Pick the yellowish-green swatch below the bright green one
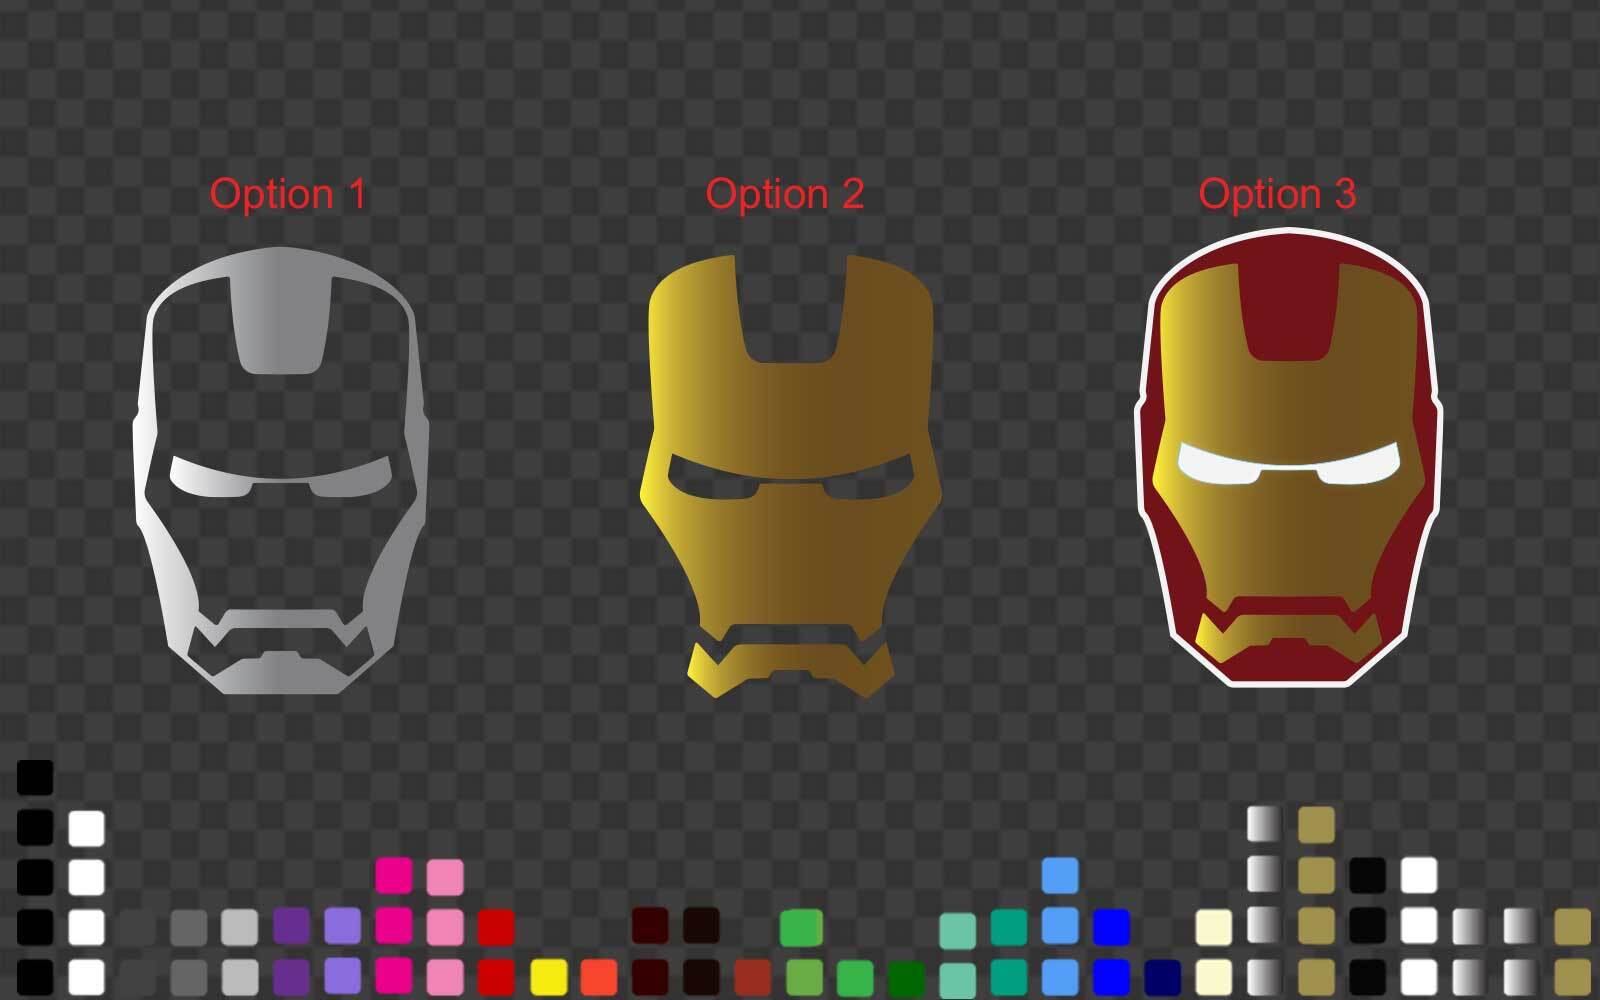The image size is (1600, 1000). coord(803,977)
